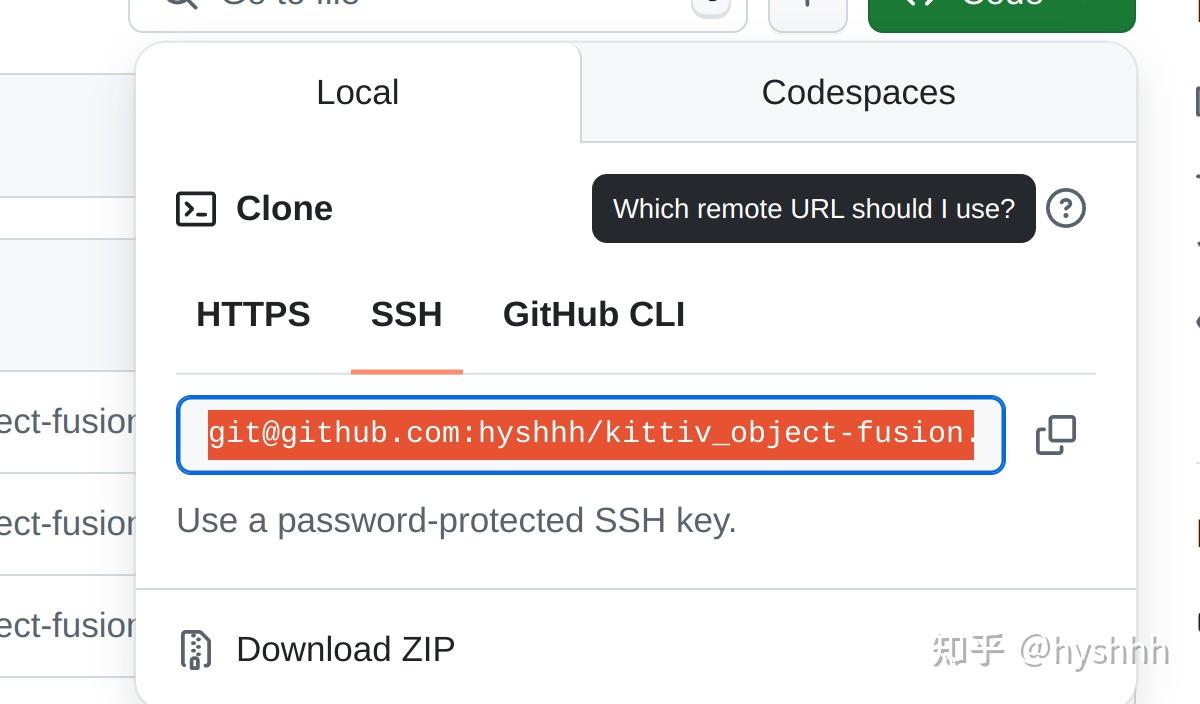
Task: Dismiss the remote URL tooltip
Action: pos(813,209)
